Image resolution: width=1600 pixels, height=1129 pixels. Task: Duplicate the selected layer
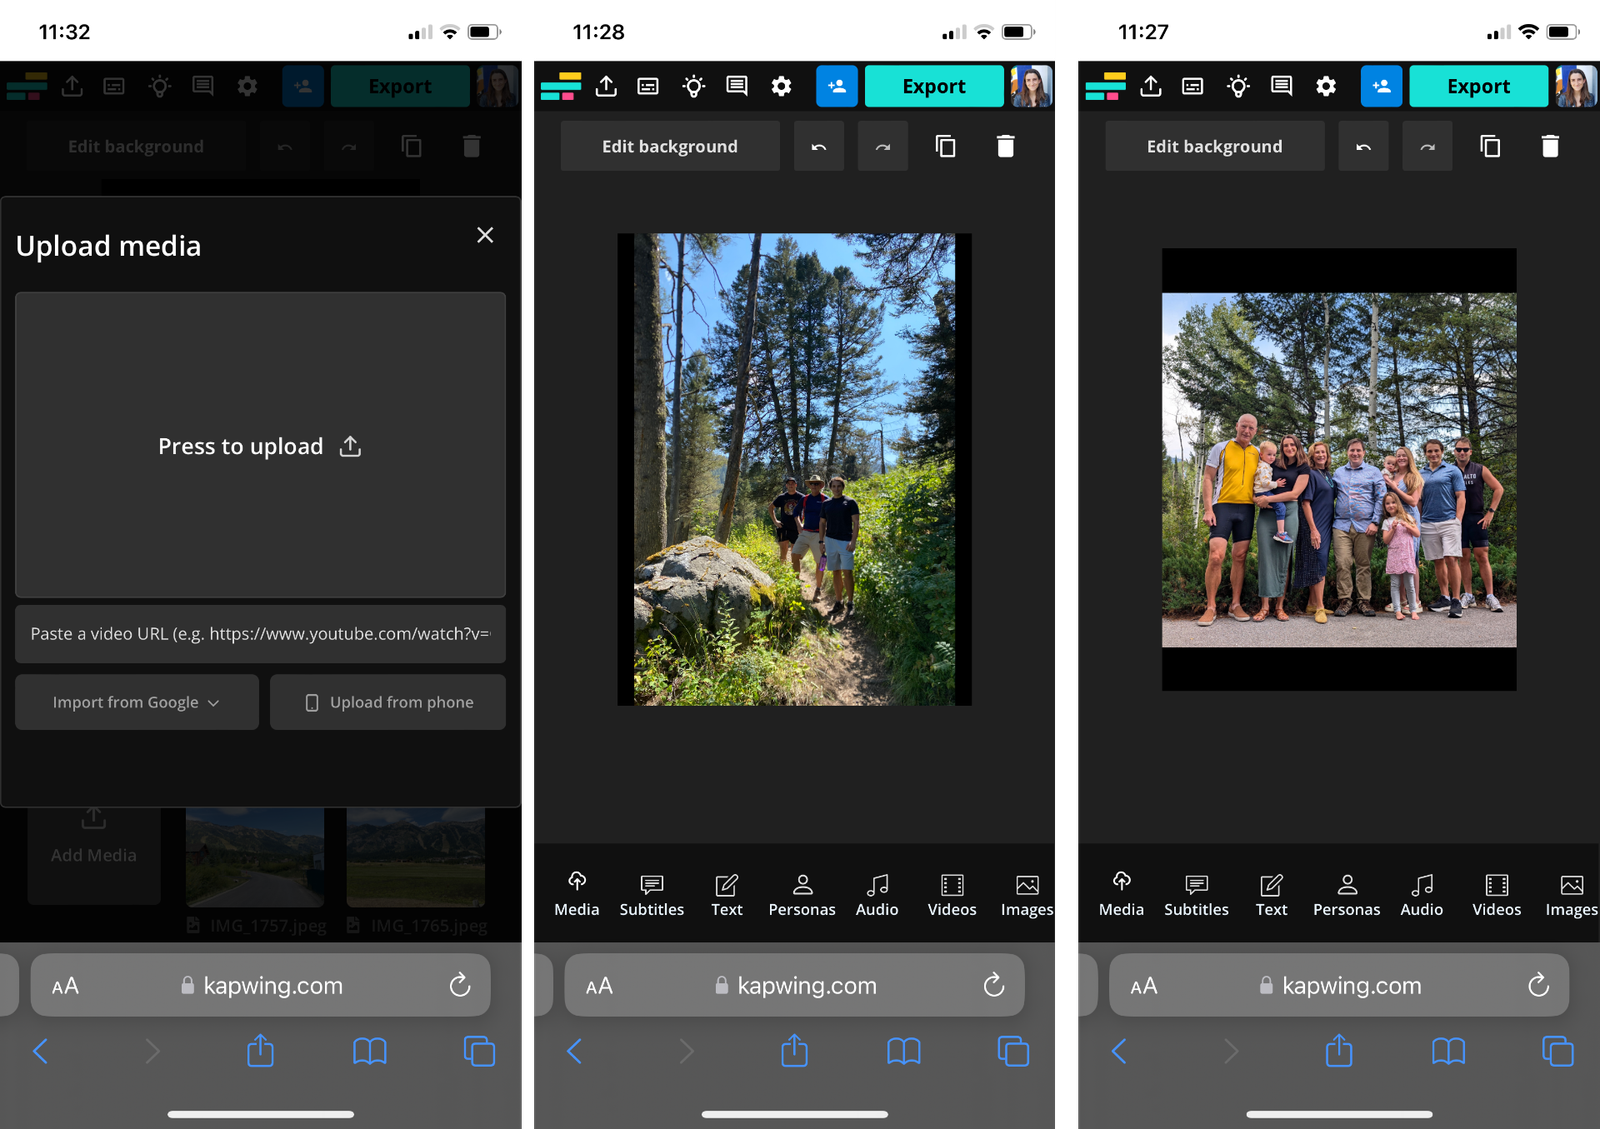[945, 146]
